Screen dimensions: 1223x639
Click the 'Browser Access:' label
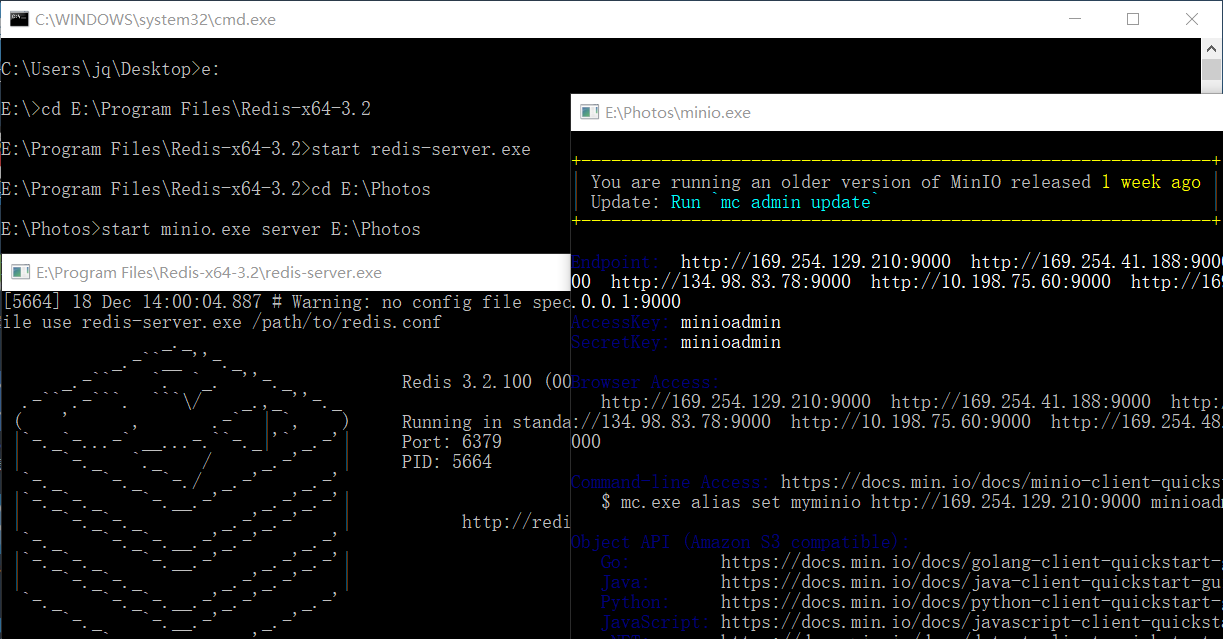tap(646, 382)
